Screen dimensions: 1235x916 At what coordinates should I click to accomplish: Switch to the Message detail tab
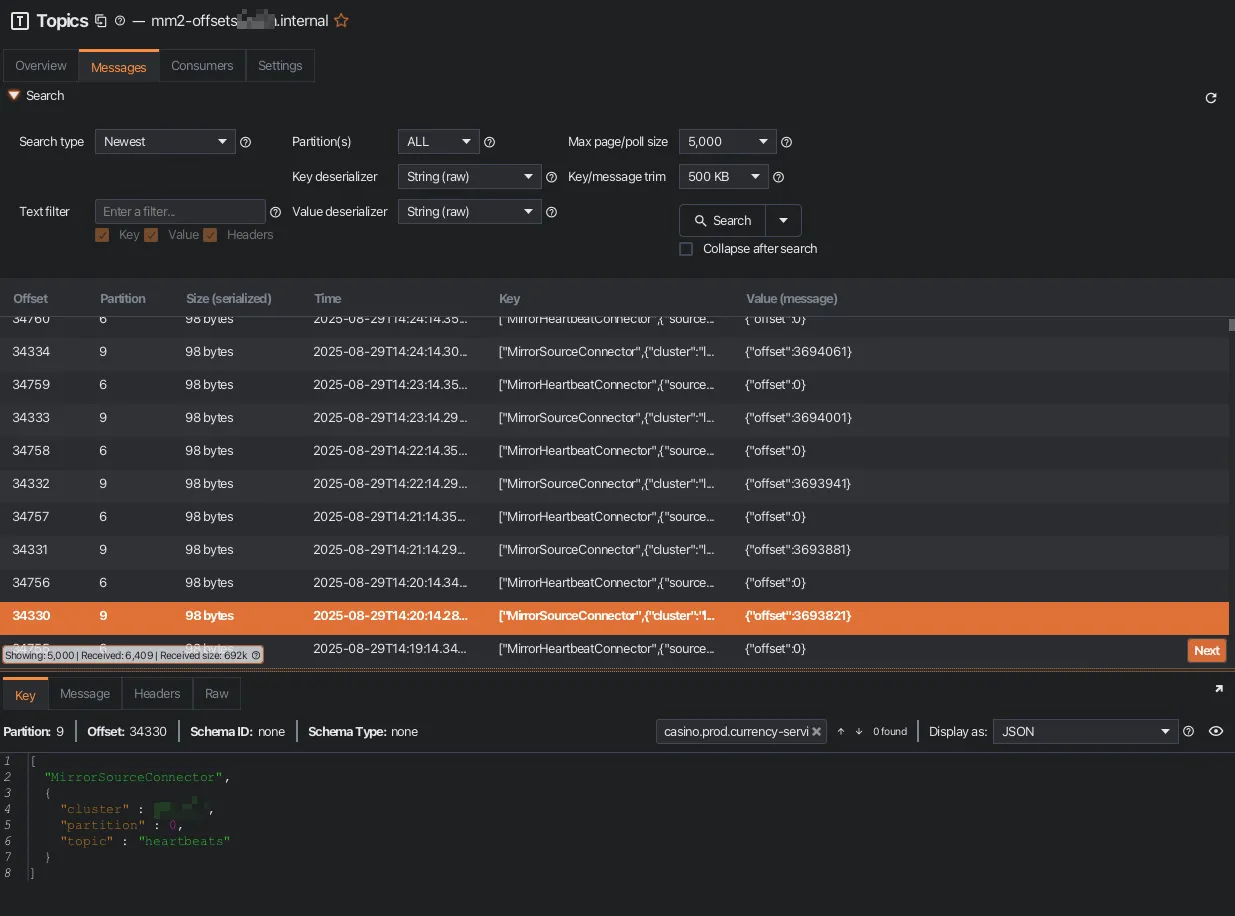coord(85,693)
